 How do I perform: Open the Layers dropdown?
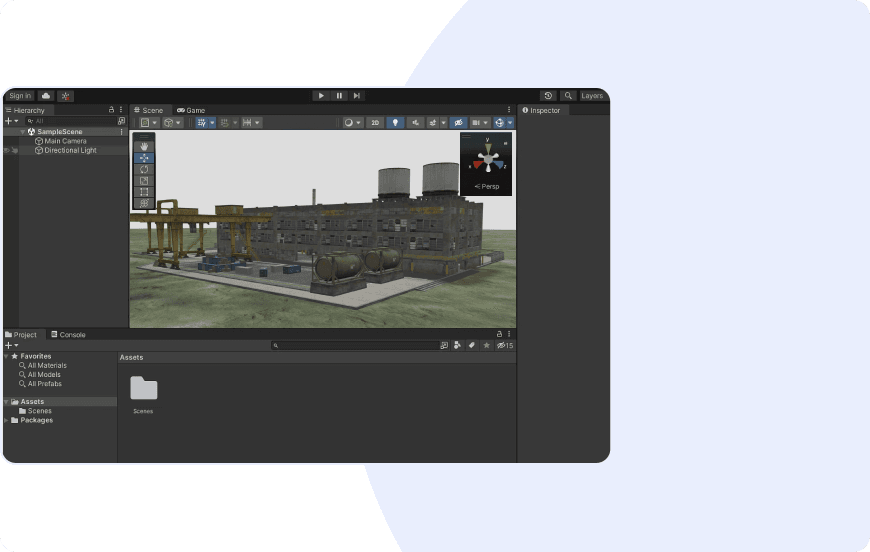point(592,96)
